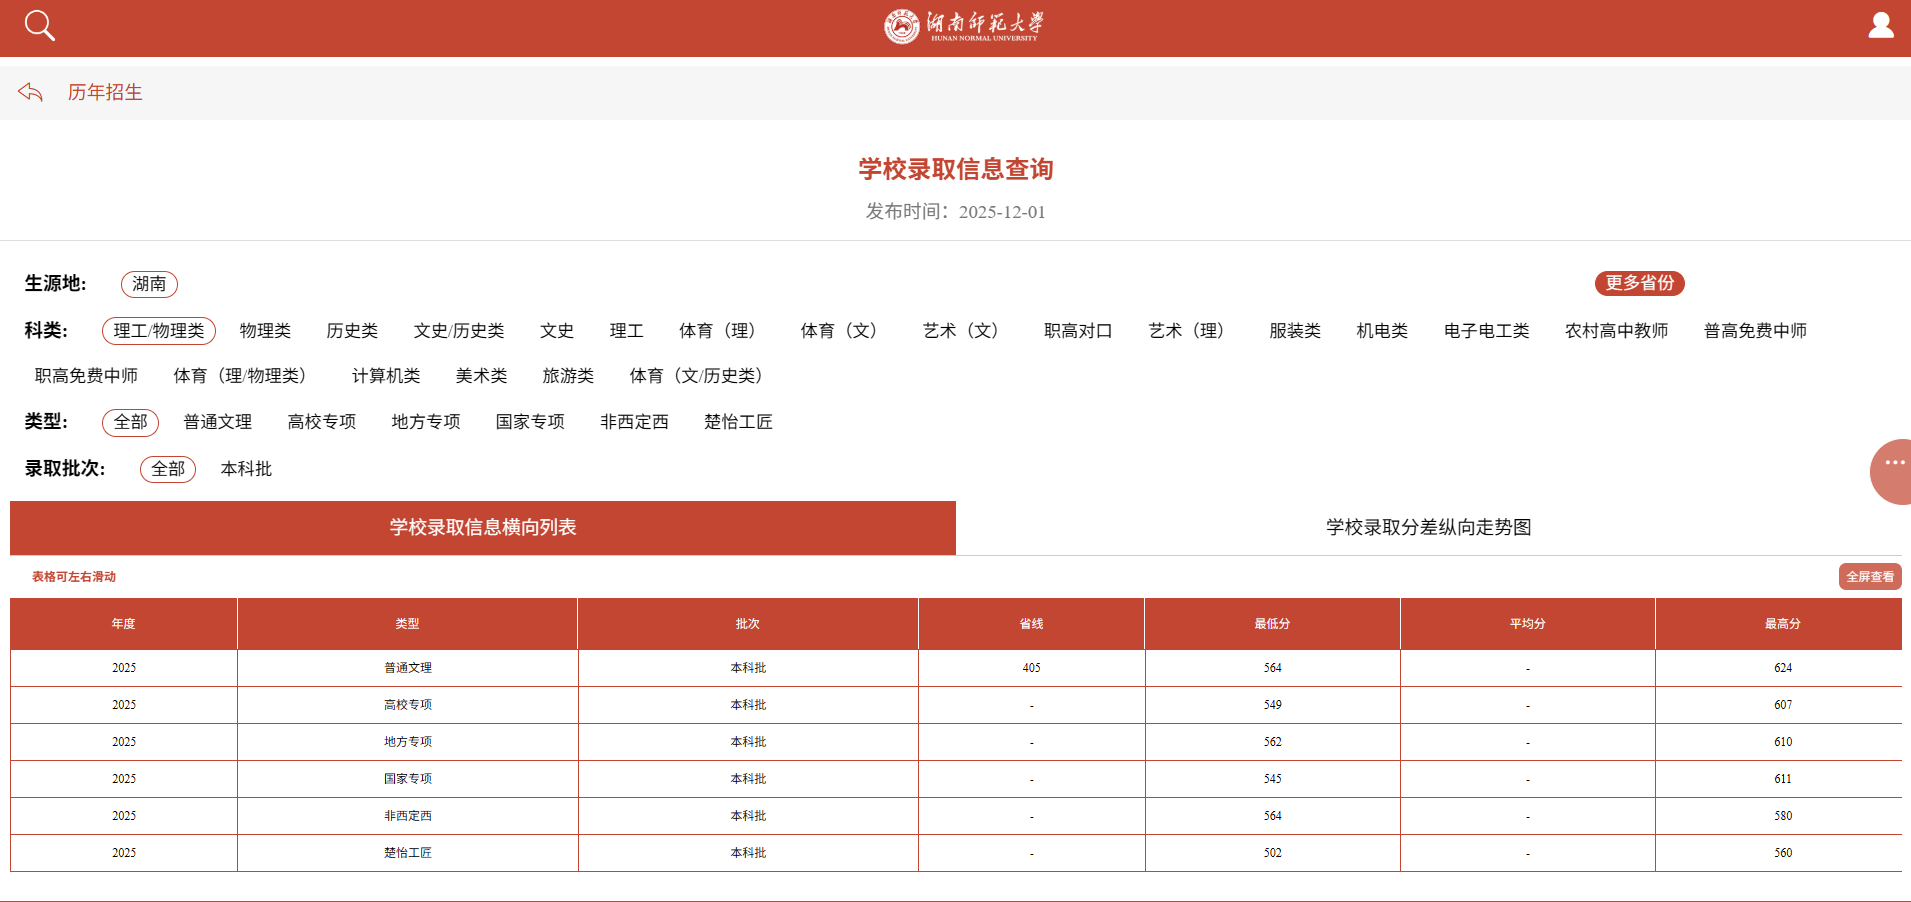Viewport: 1911px width, 902px height.
Task: Choose the 旅游类 category
Action: pyautogui.click(x=568, y=376)
